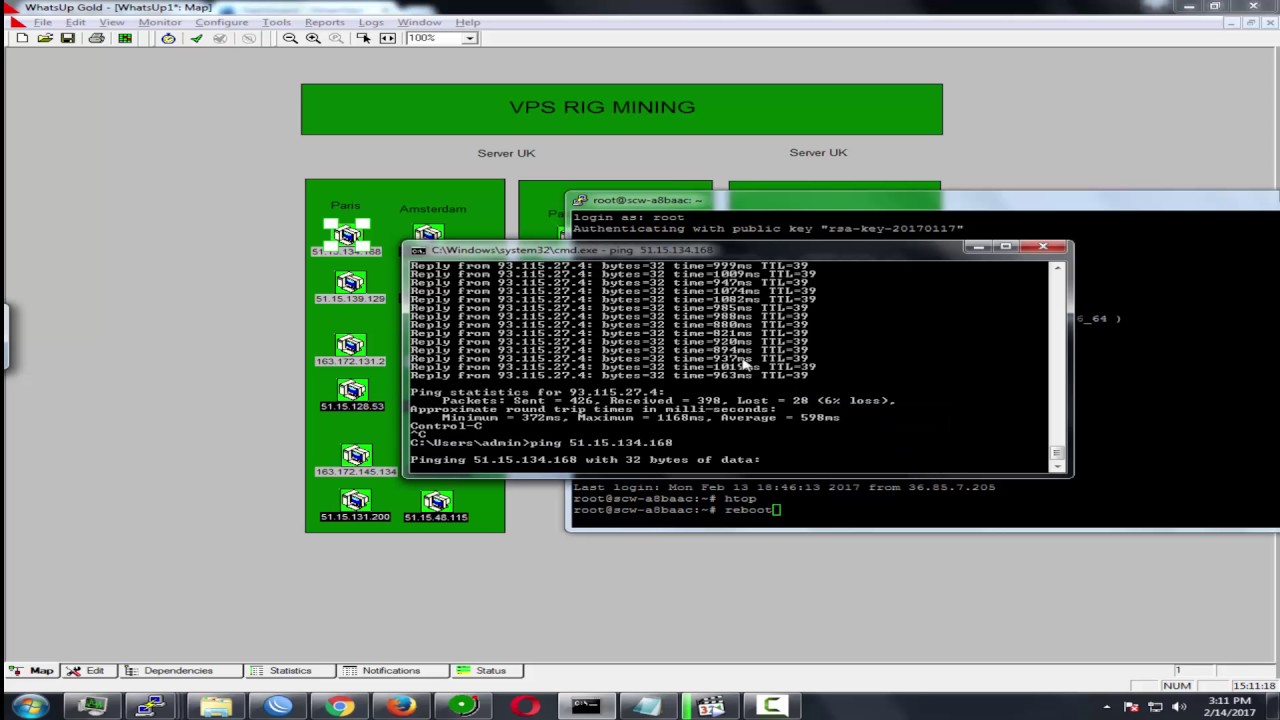
Task: Switch to the Edit bottom tab
Action: pyautogui.click(x=86, y=671)
